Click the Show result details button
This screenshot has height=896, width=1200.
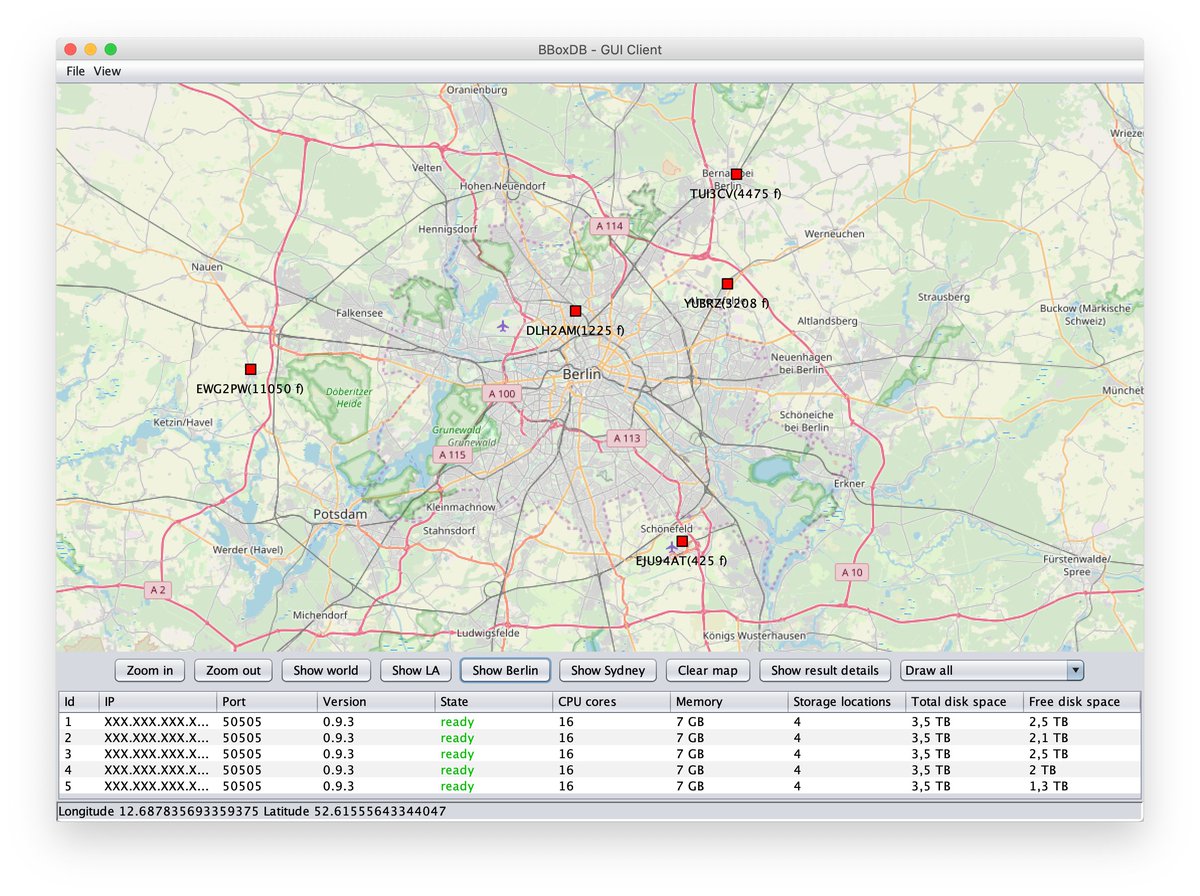click(x=825, y=670)
